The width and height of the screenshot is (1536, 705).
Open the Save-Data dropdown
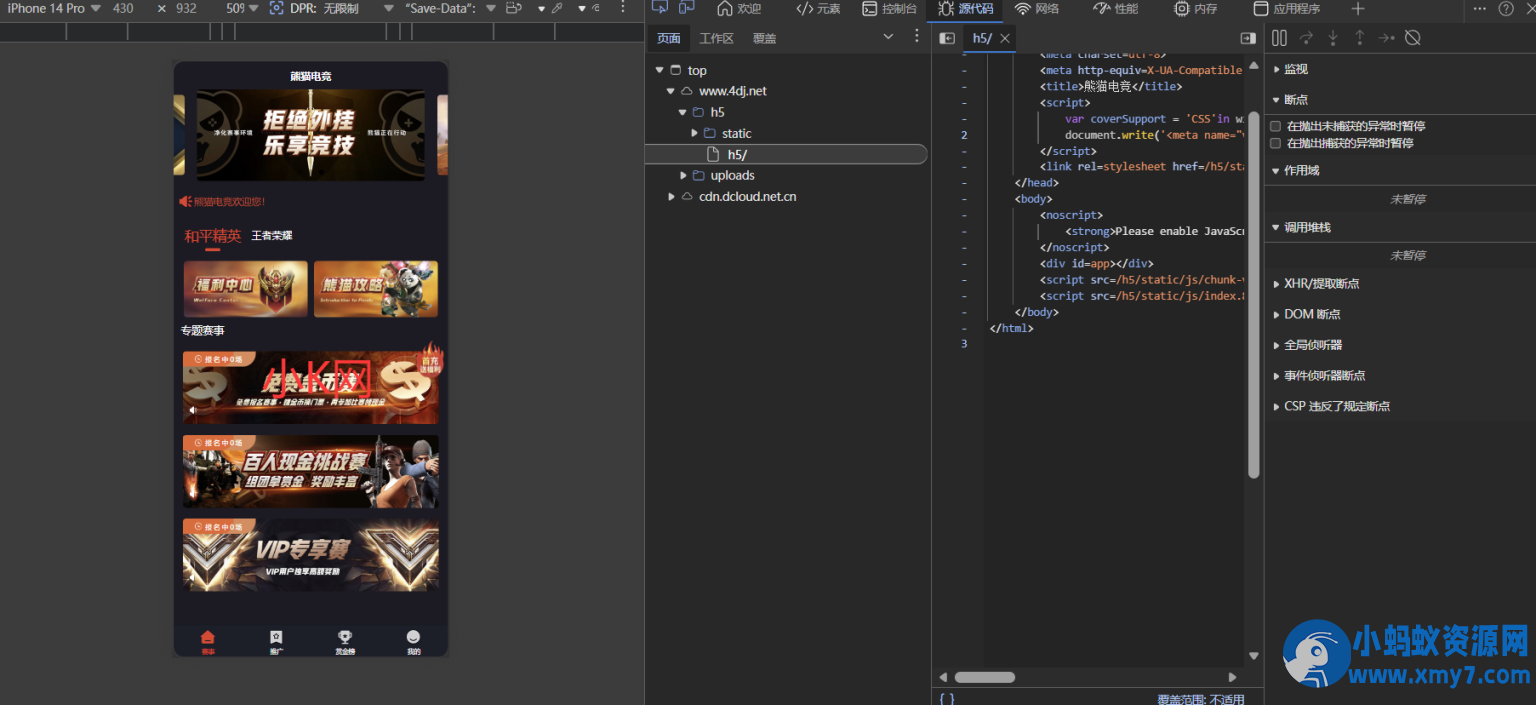450,8
